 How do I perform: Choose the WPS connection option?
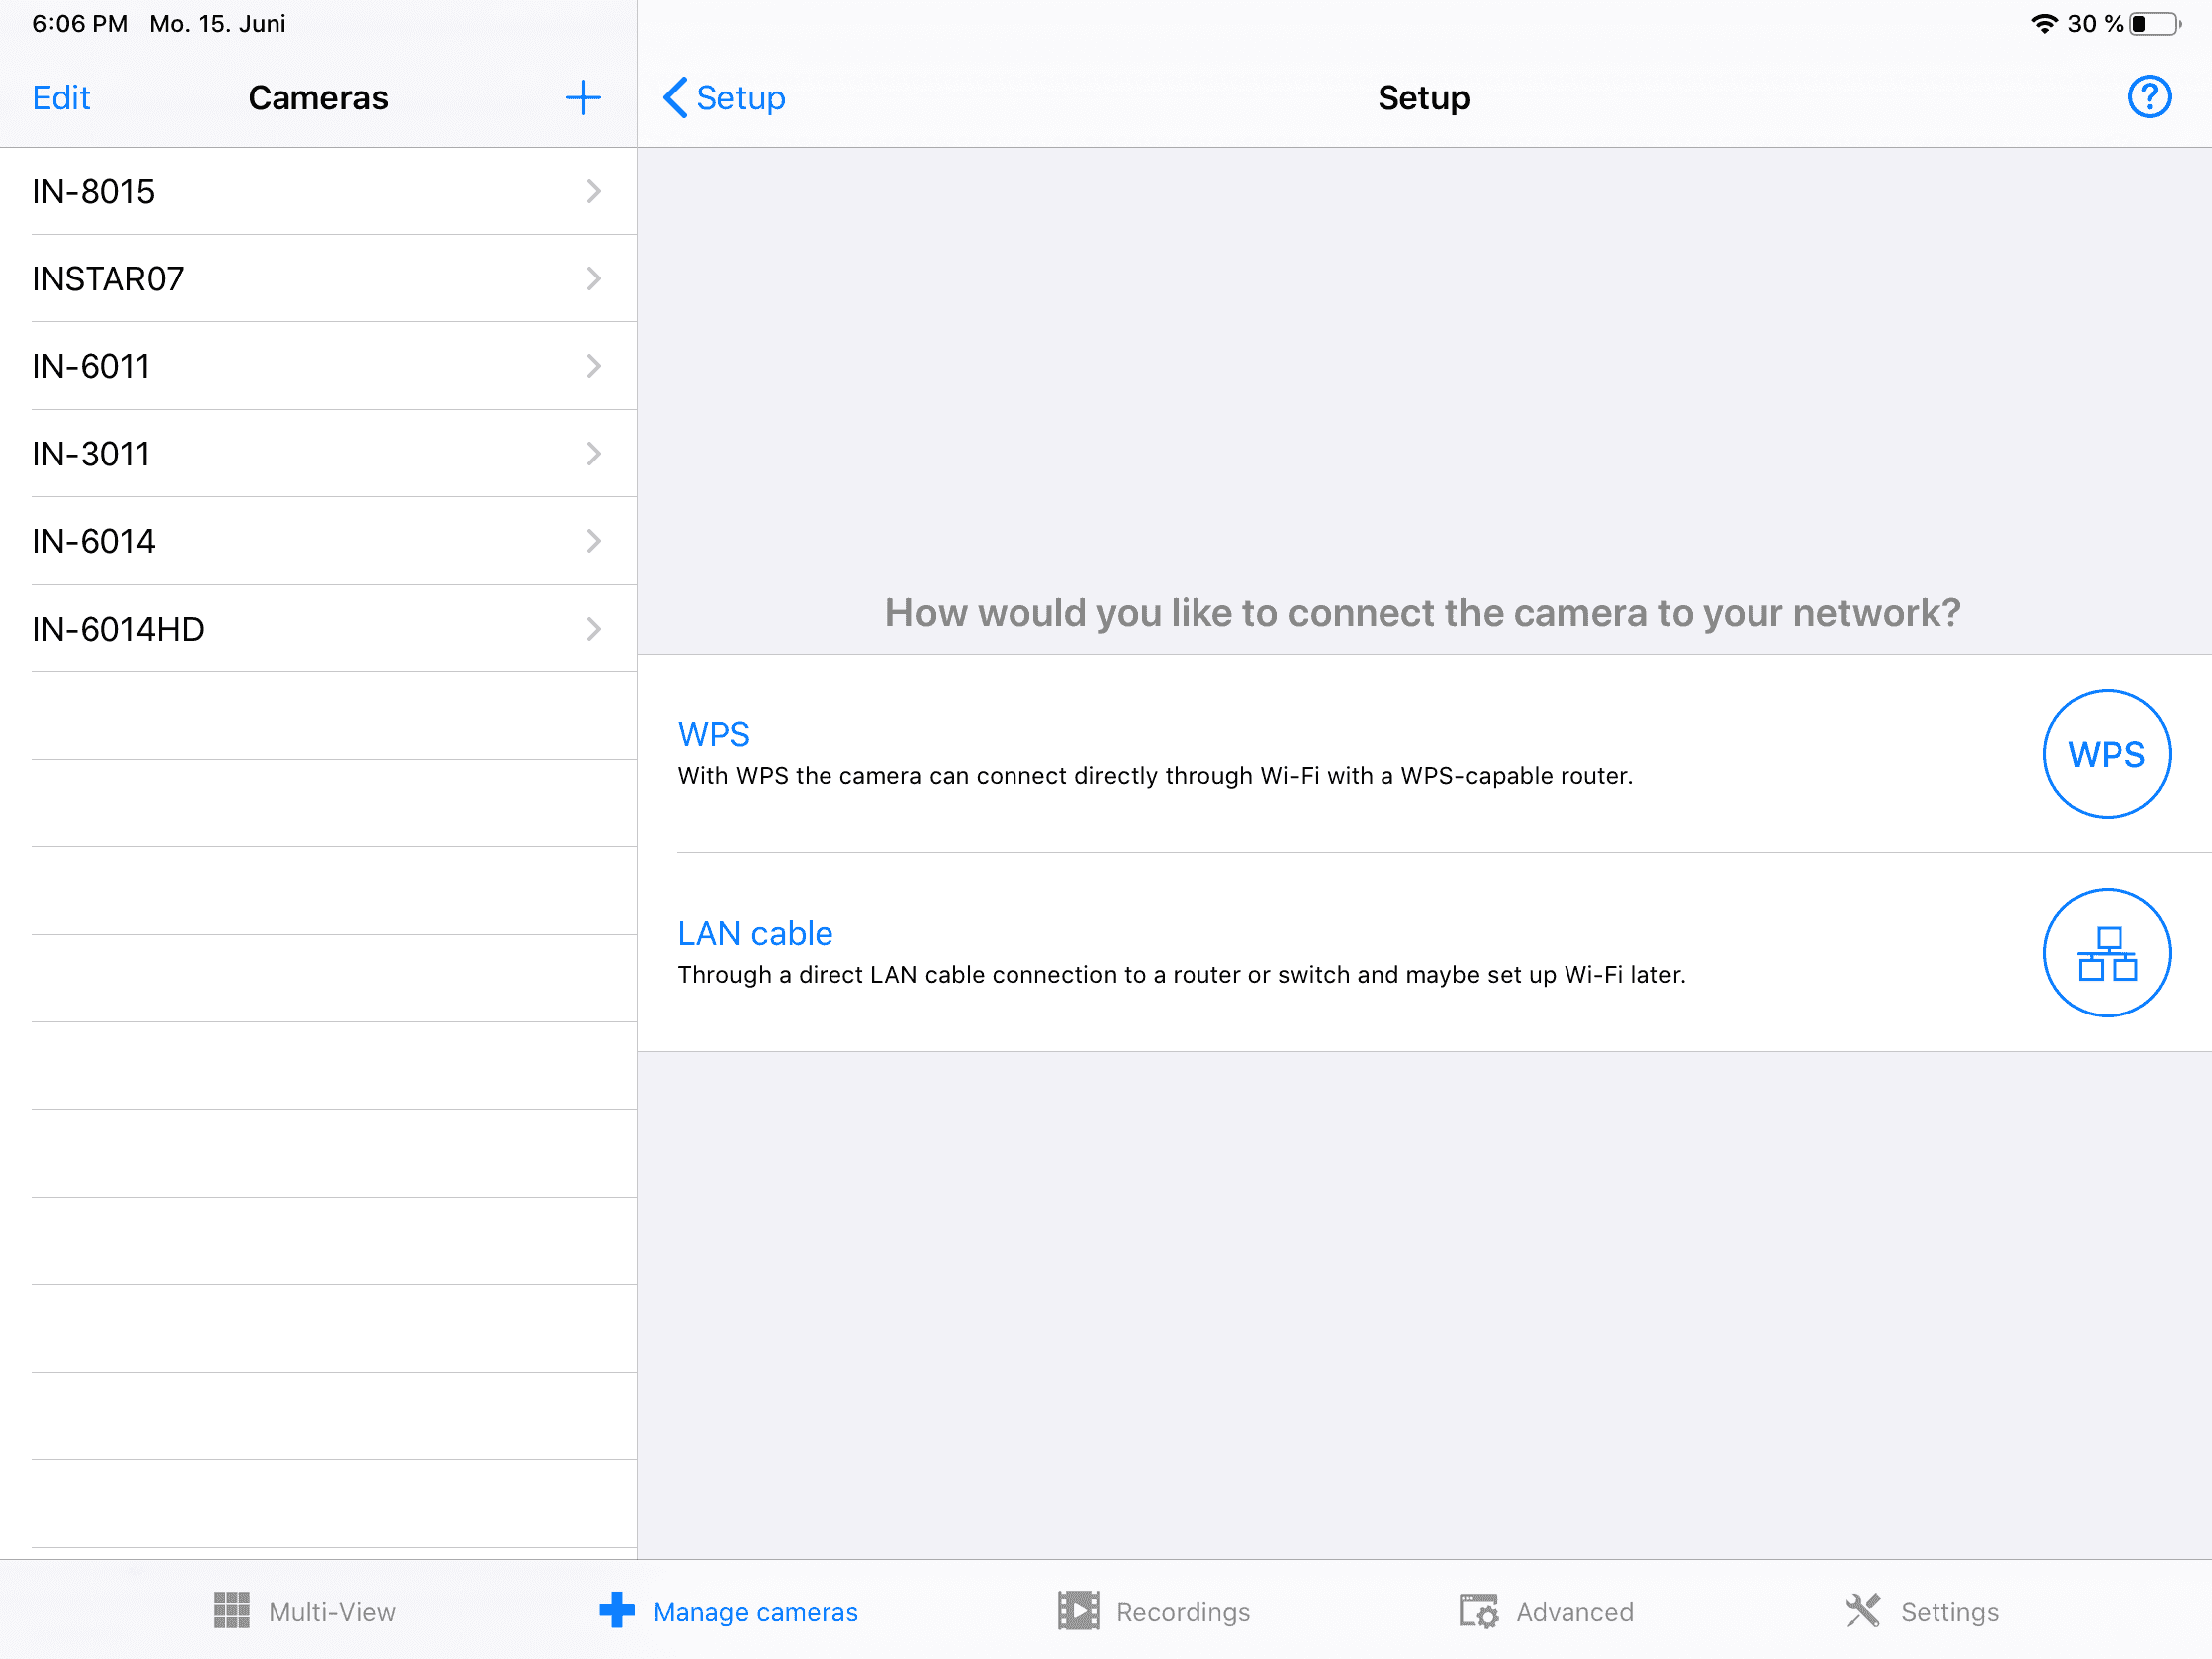pyautogui.click(x=713, y=734)
